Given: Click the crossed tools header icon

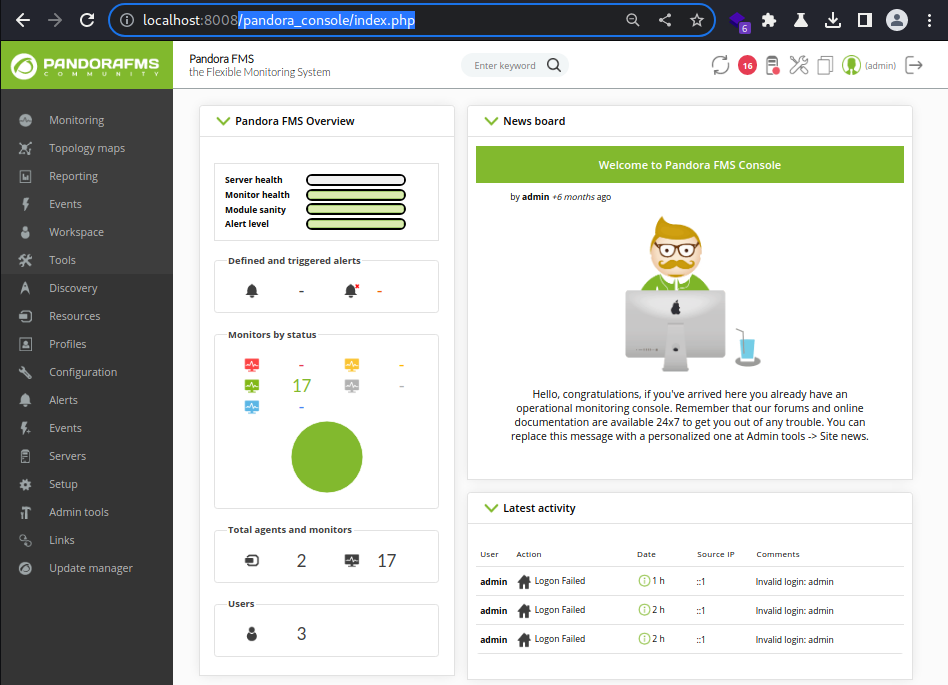Looking at the screenshot, I should click(799, 65).
